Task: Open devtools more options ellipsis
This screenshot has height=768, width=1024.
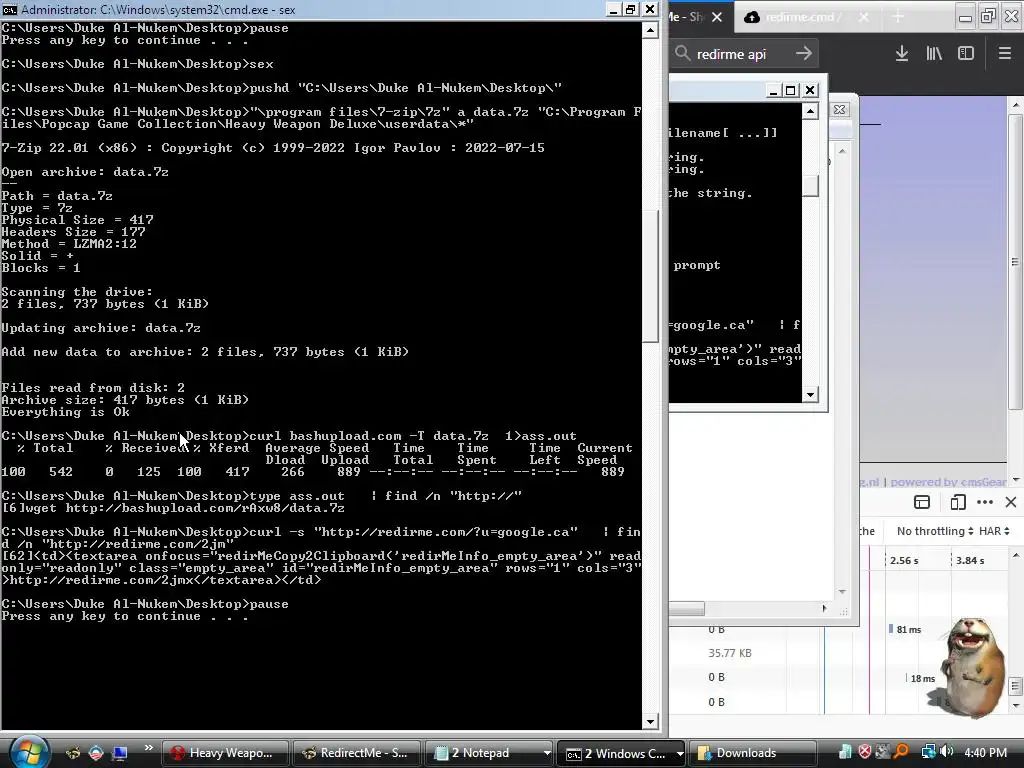Action: click(985, 502)
